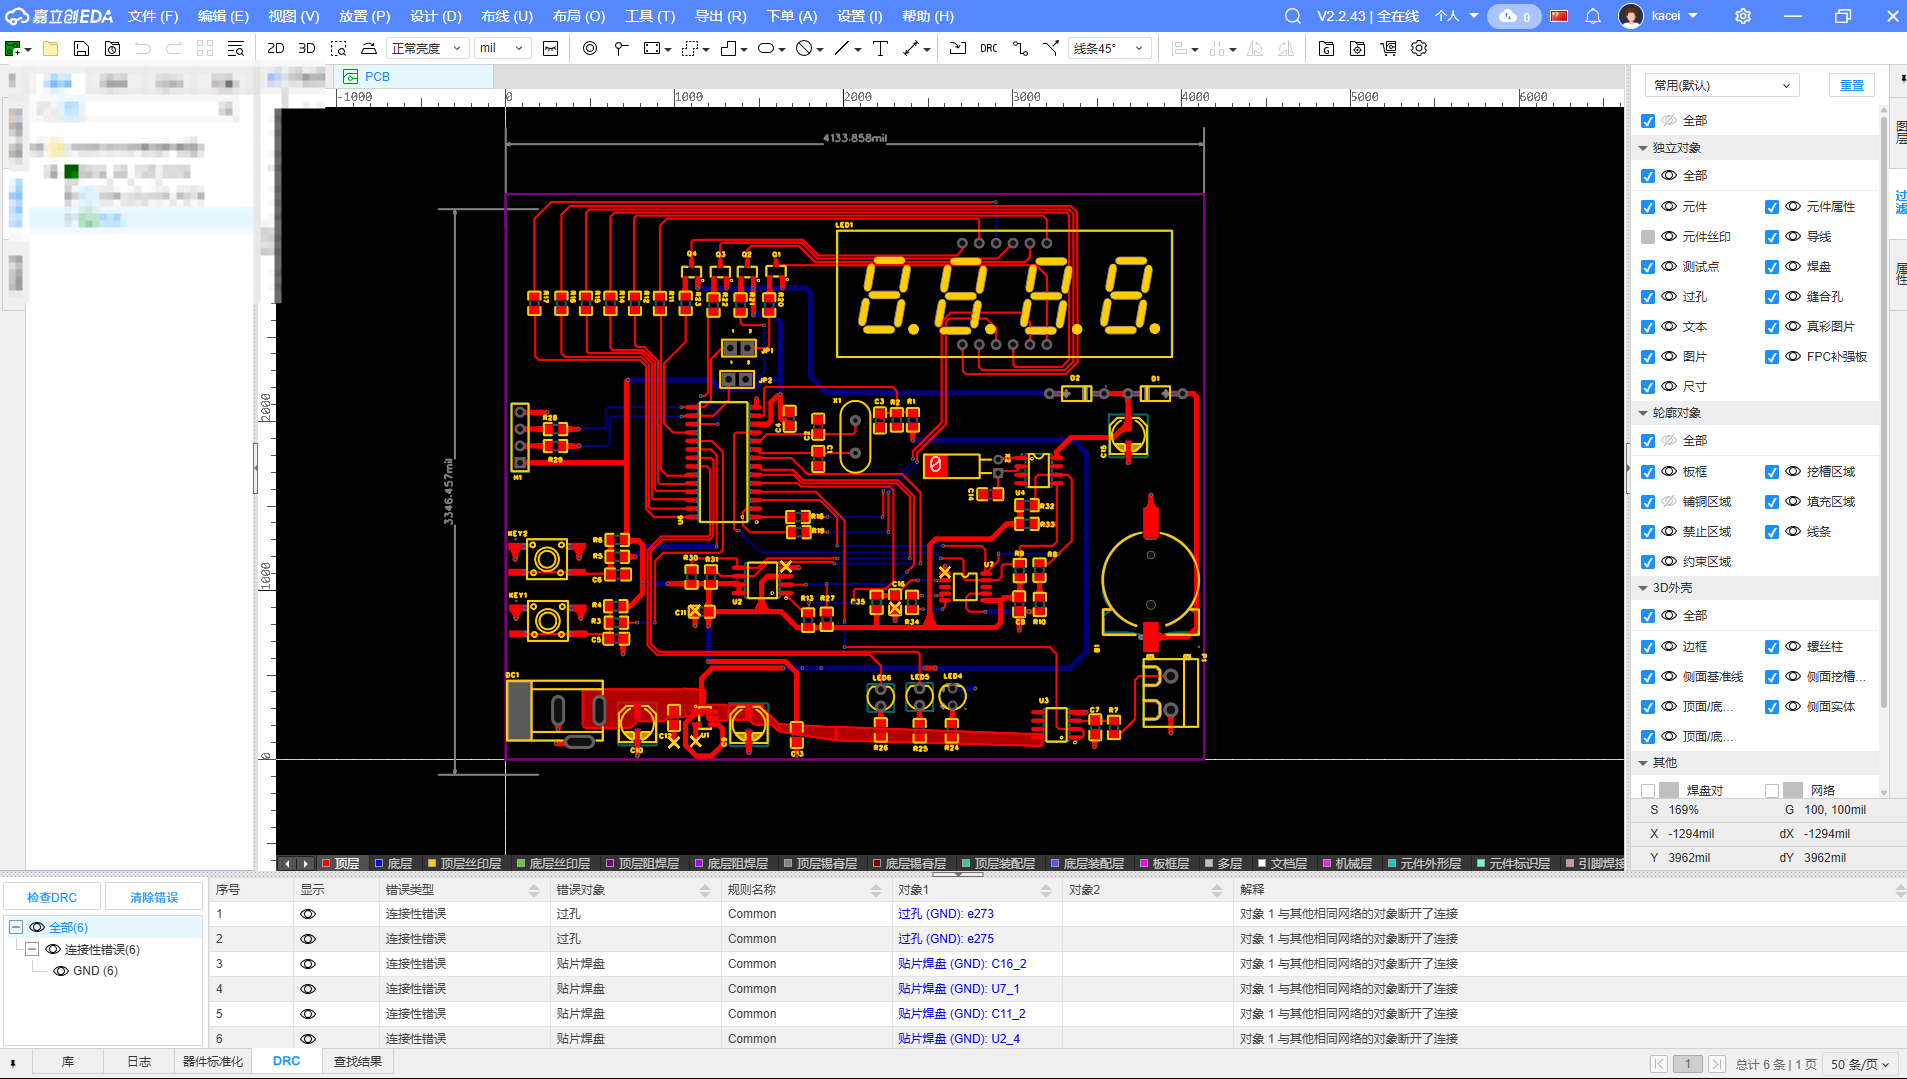Open the notifications bell
The width and height of the screenshot is (1907, 1079).
1593,16
